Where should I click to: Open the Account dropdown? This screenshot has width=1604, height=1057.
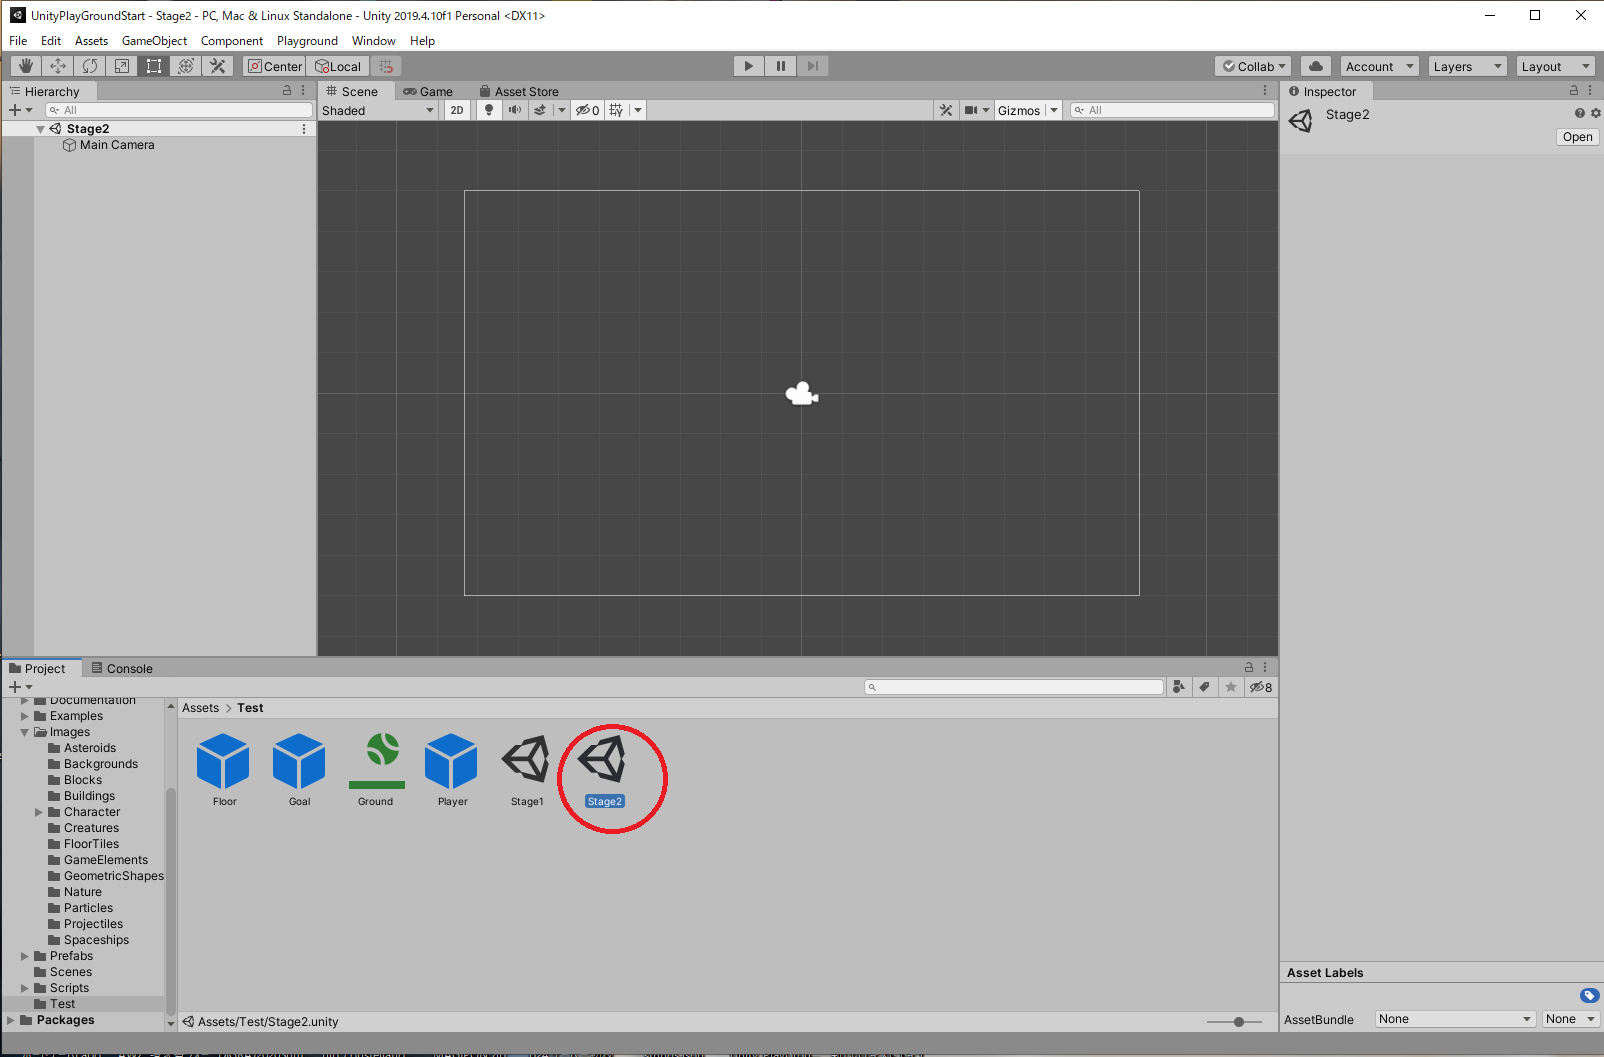click(x=1380, y=66)
